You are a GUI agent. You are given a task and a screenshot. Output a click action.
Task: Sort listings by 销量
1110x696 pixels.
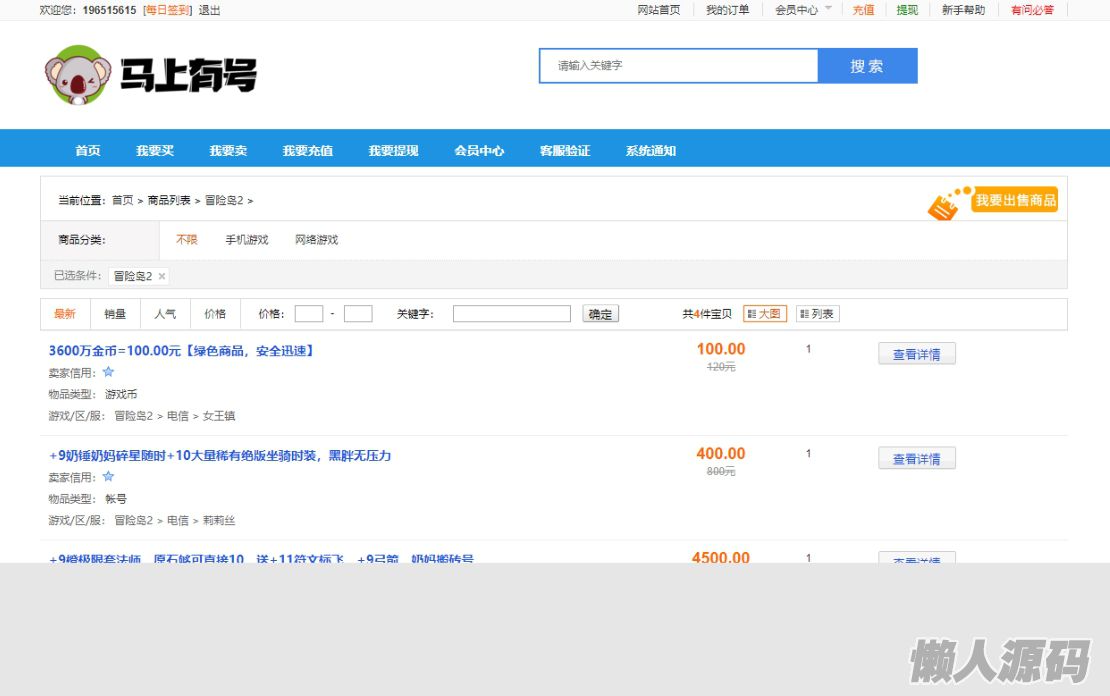pos(115,314)
